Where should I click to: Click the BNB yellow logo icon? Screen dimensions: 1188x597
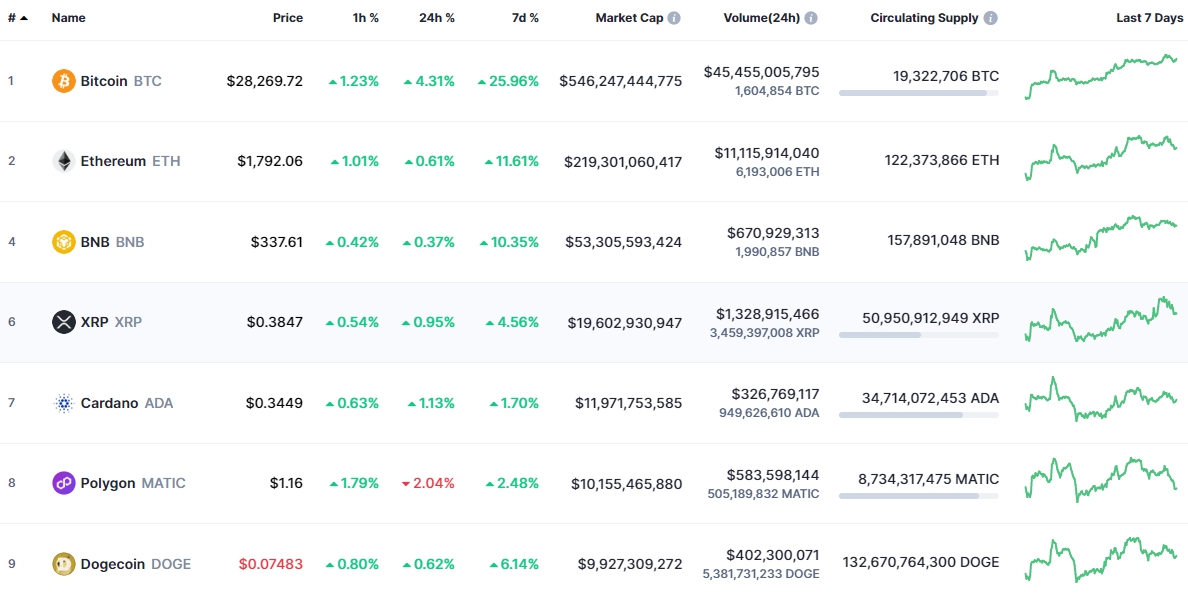click(x=64, y=242)
